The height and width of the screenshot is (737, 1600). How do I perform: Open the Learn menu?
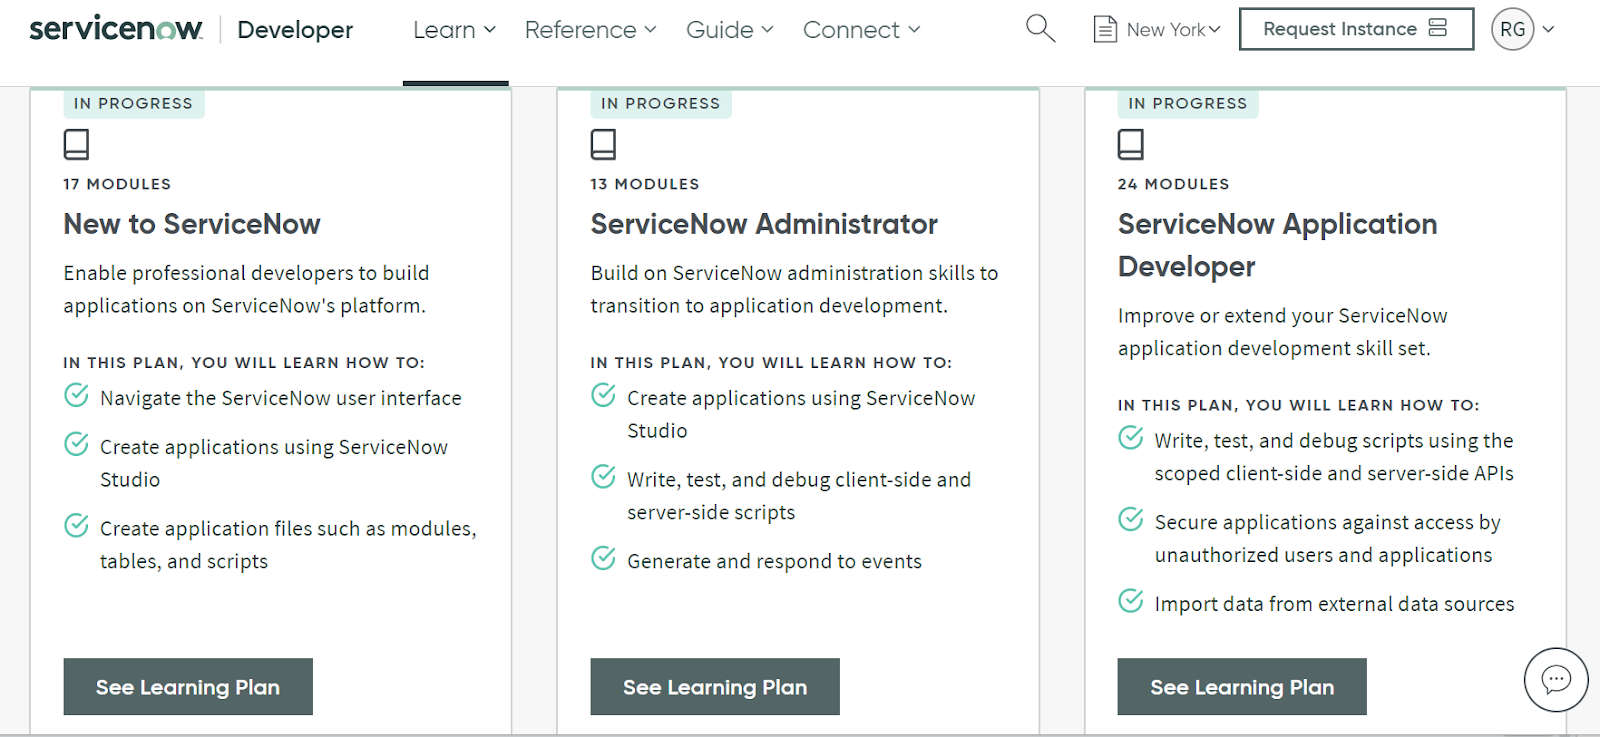click(x=454, y=30)
